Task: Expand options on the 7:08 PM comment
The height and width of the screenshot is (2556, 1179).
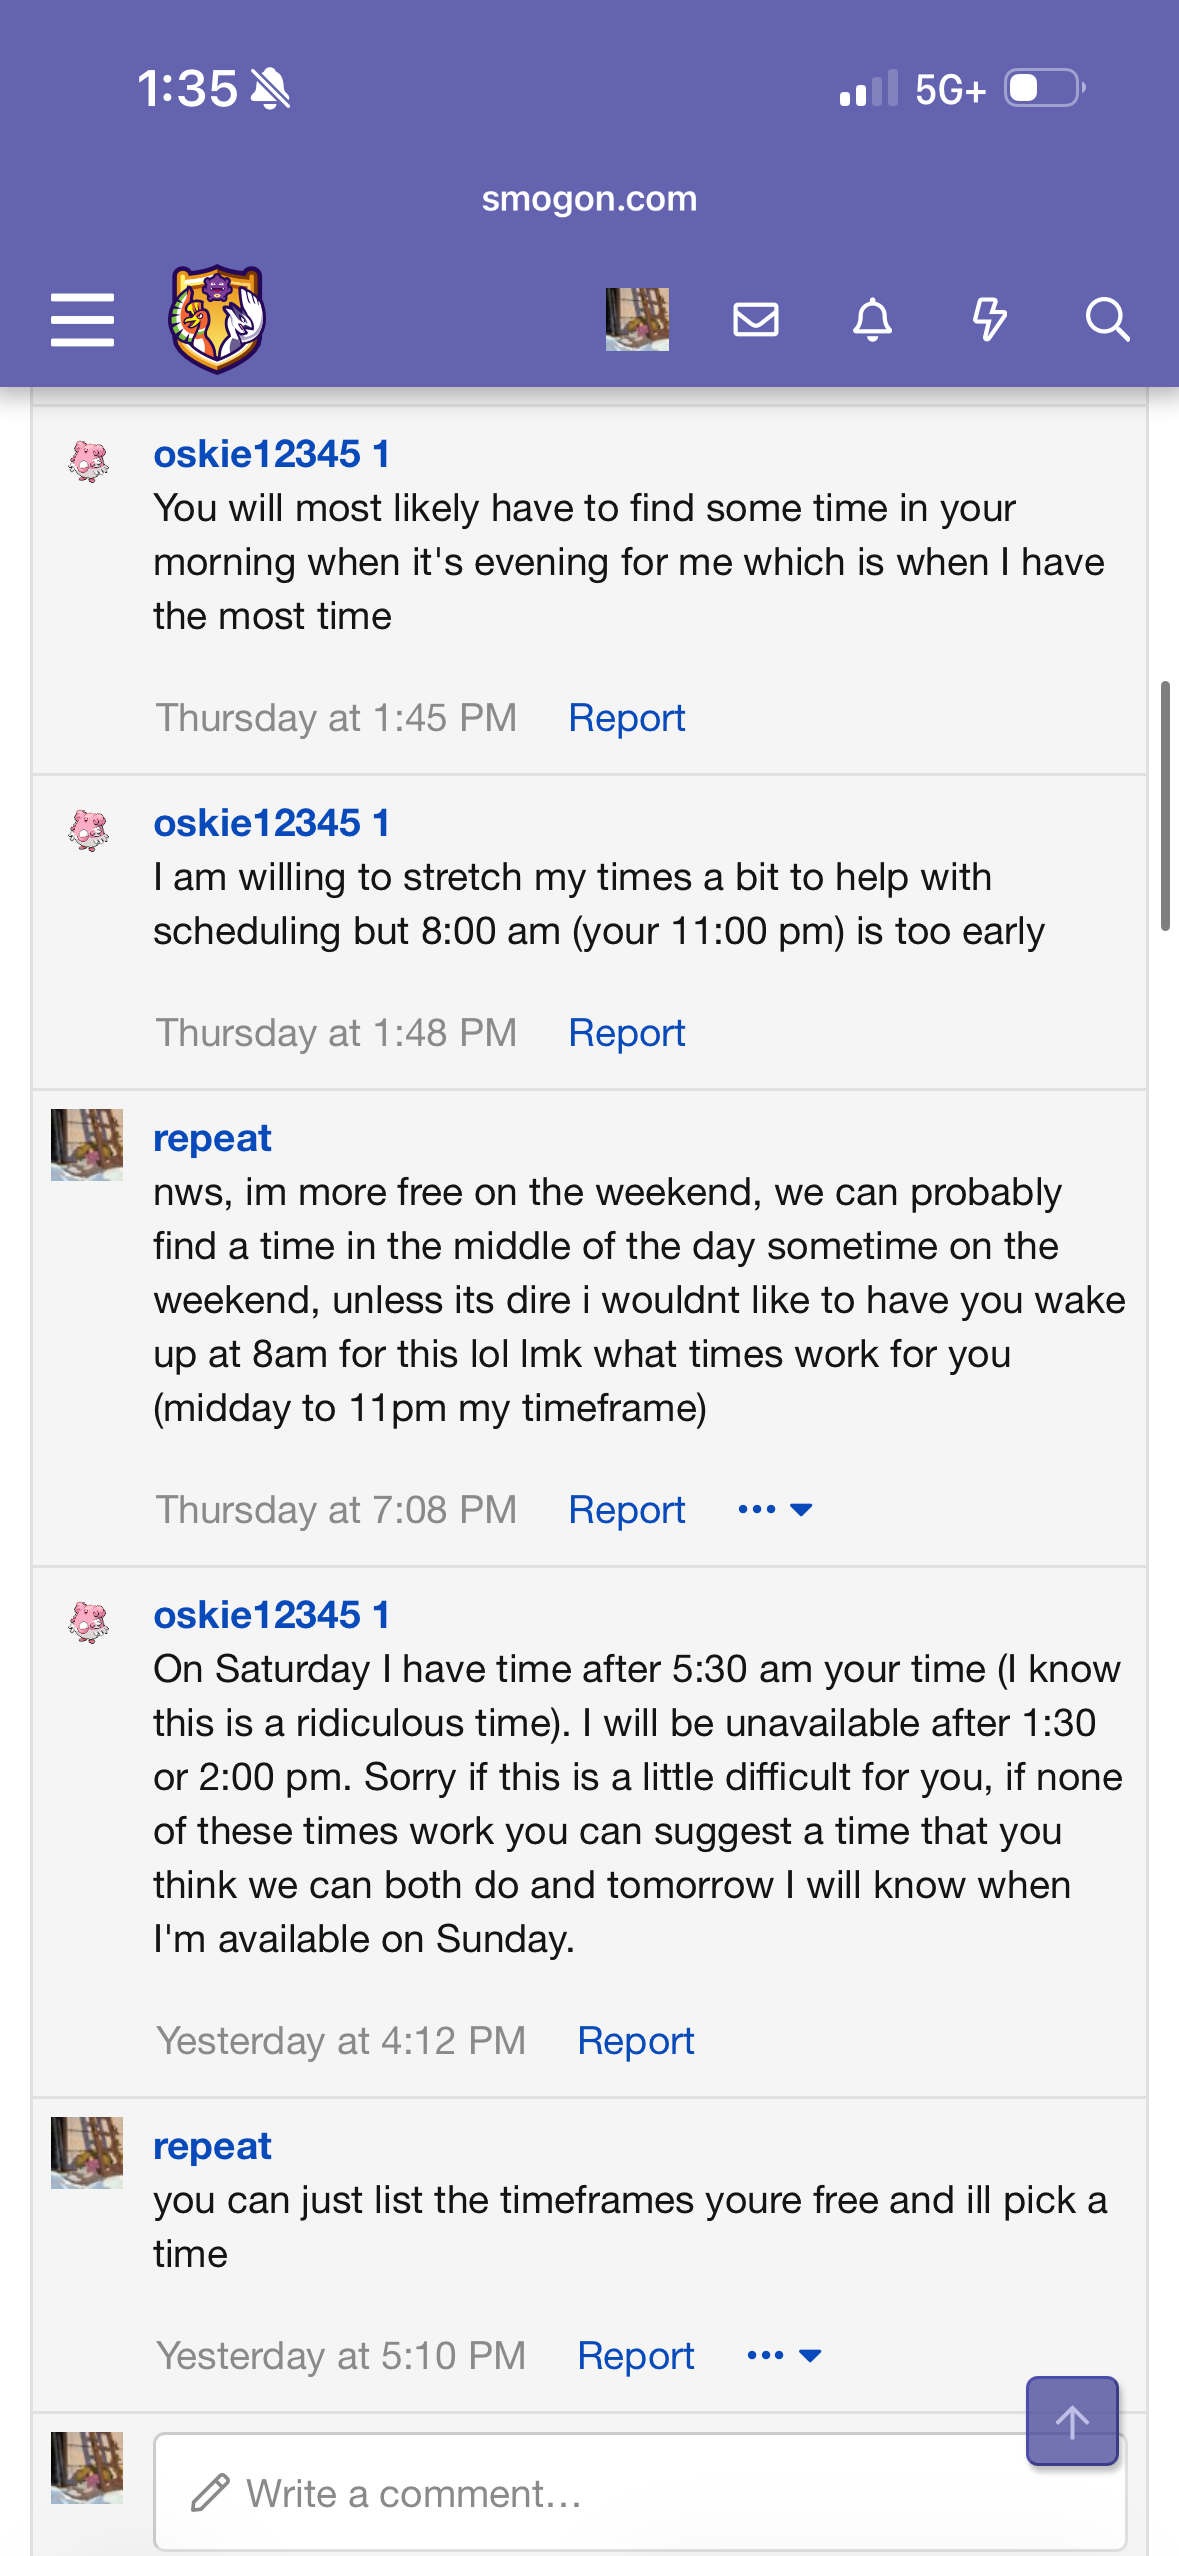Action: [x=775, y=1510]
